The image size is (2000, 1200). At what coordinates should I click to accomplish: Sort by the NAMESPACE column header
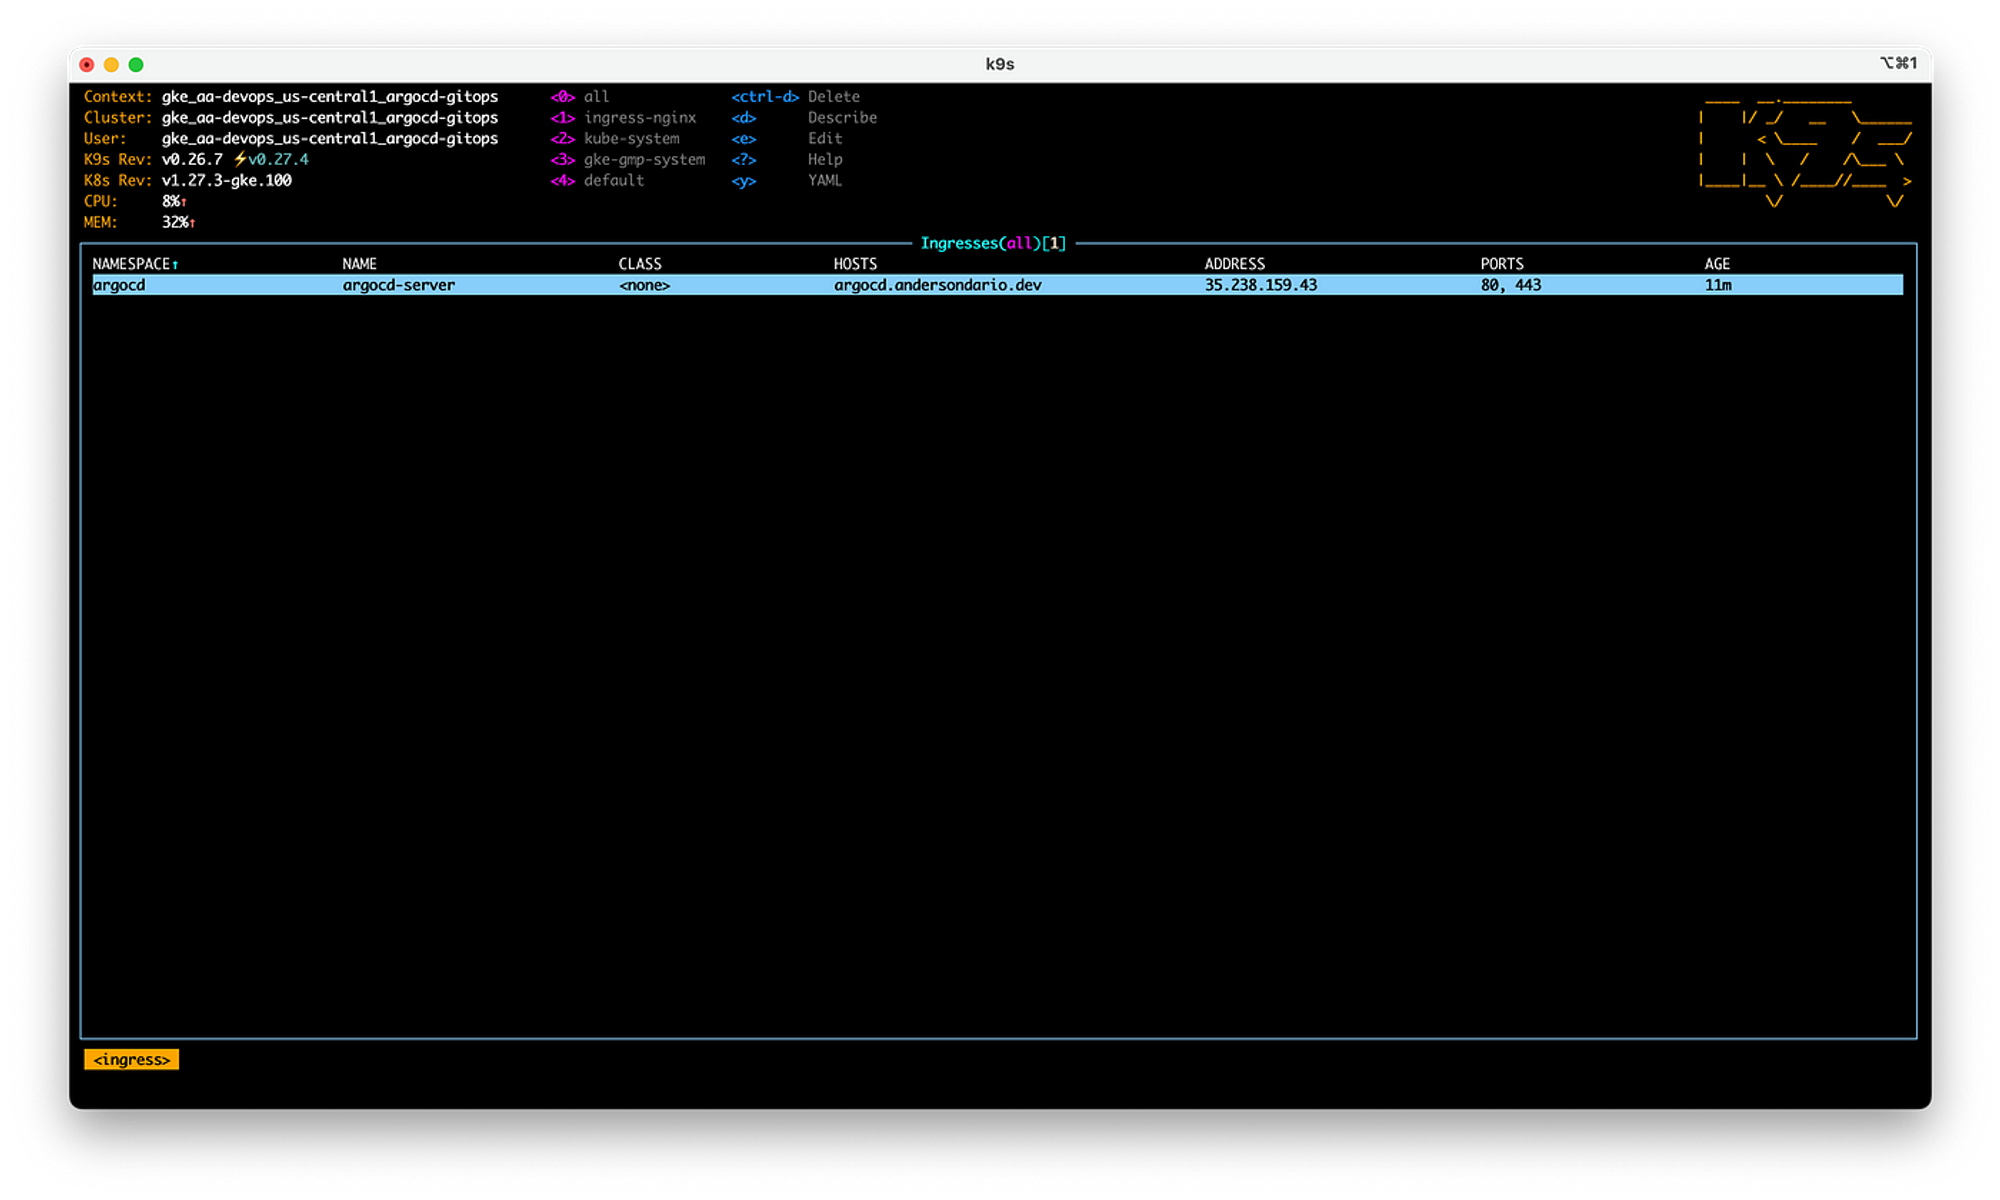tap(135, 264)
